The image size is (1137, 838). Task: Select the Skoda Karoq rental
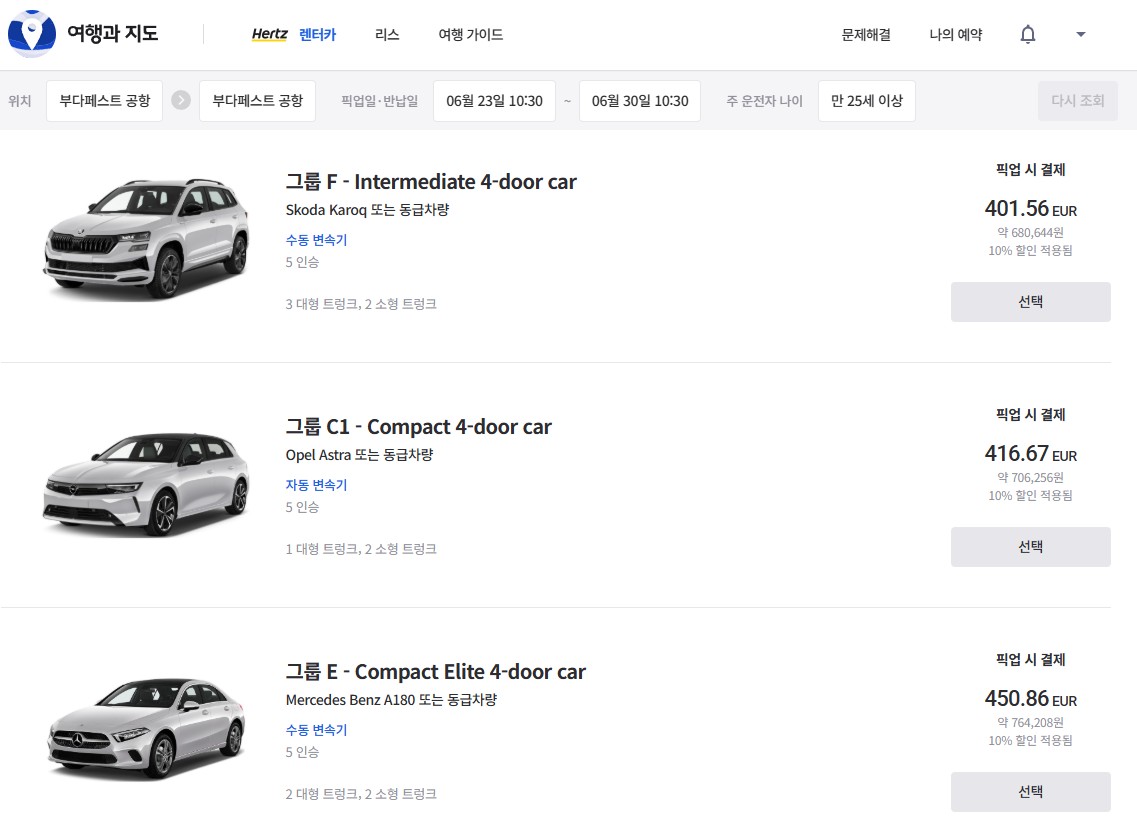(1030, 302)
